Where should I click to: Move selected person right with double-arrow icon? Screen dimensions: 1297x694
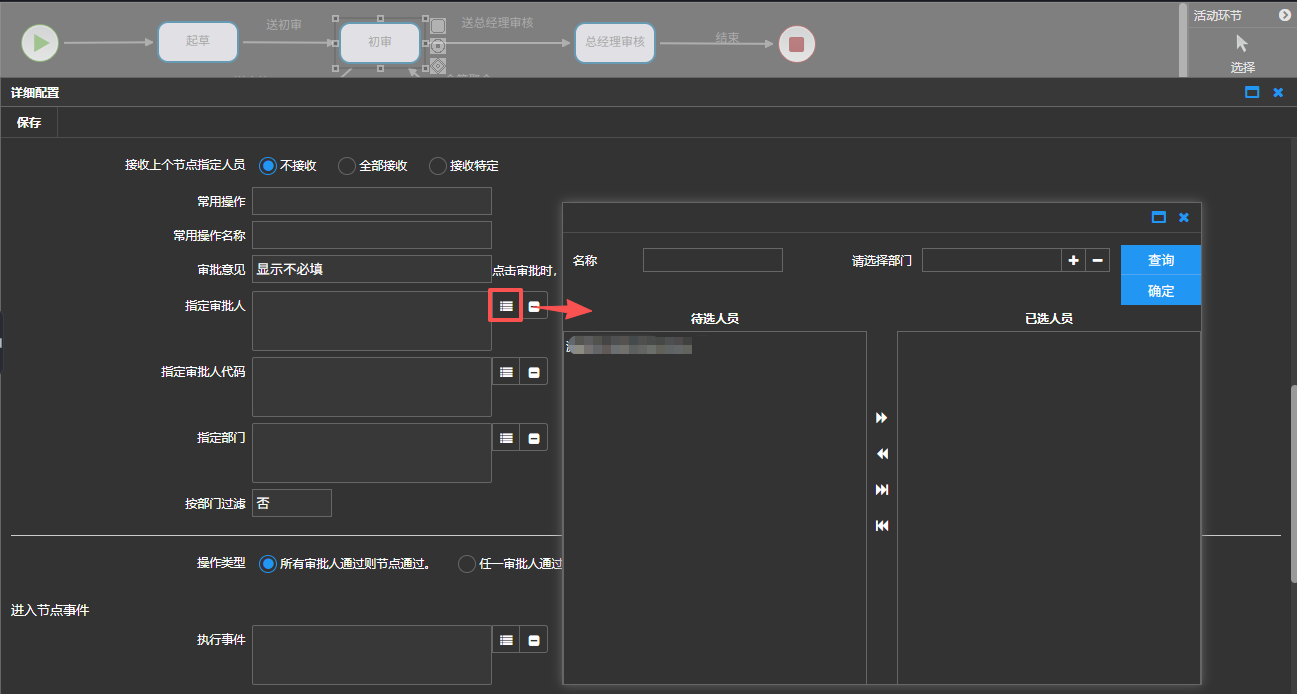coord(882,418)
